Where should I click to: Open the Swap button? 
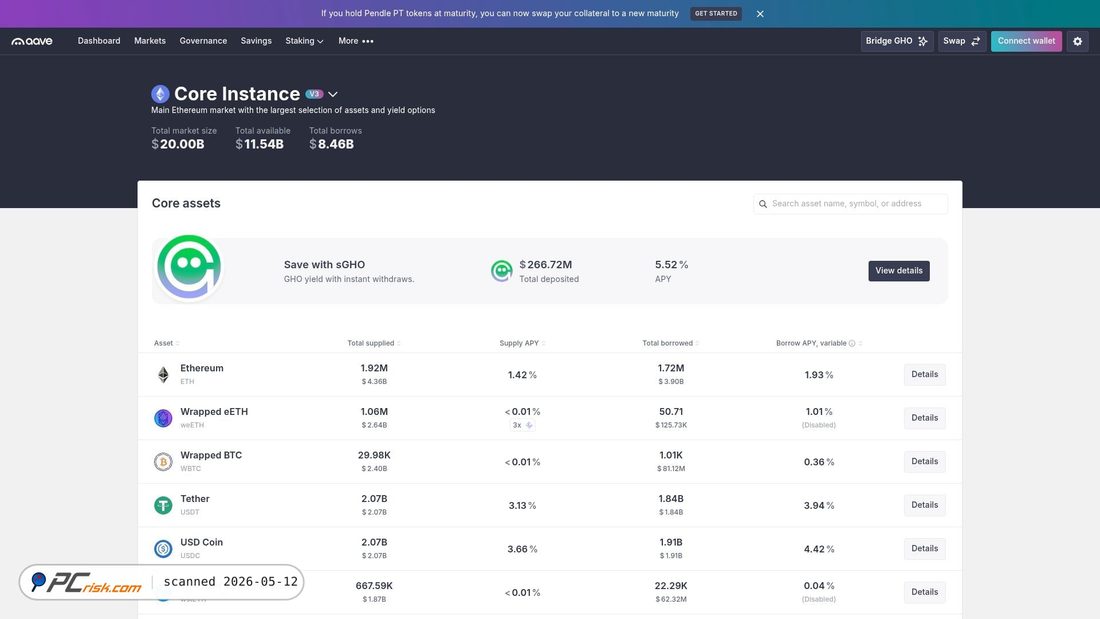pyautogui.click(x=962, y=41)
